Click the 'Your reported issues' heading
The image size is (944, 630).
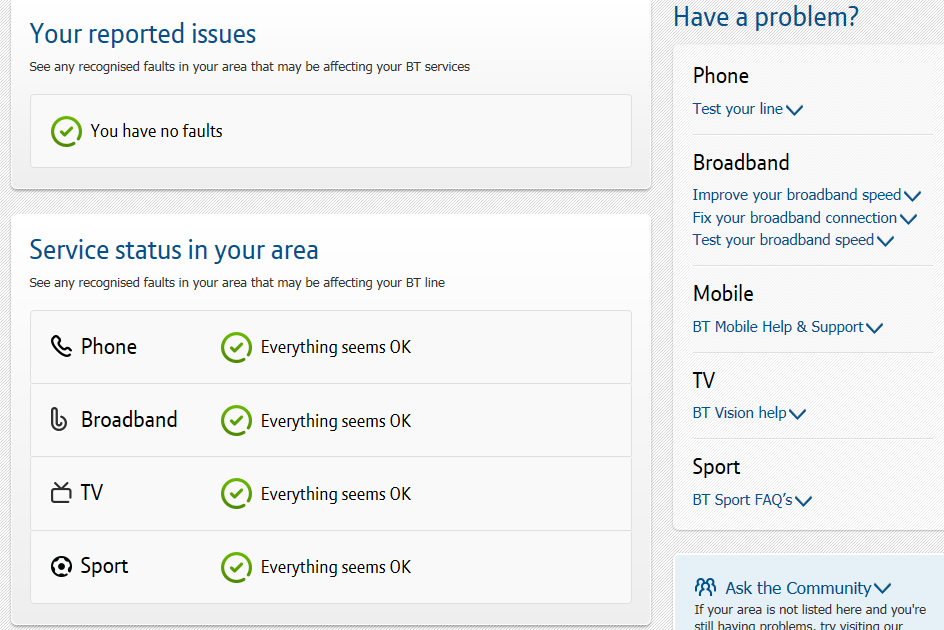coord(143,34)
